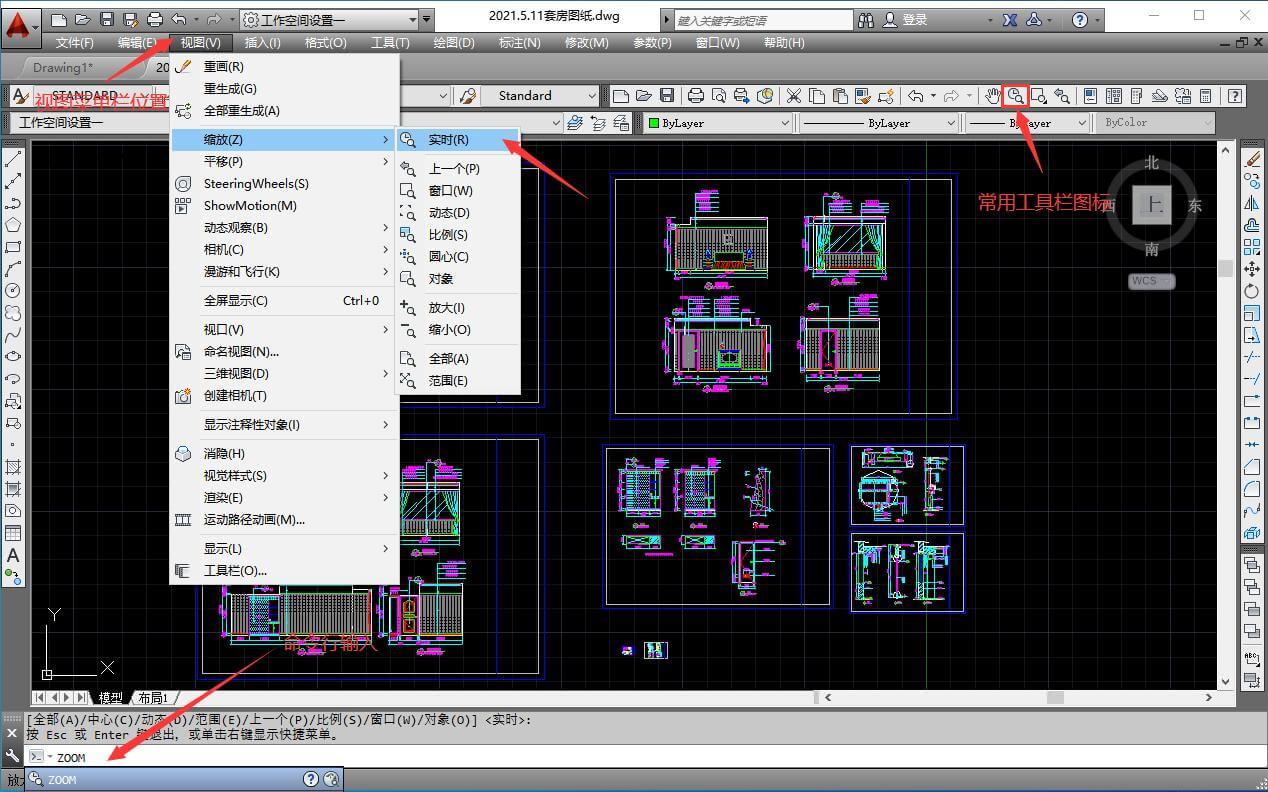Click the Save icon in quick access toolbar
The height and width of the screenshot is (792, 1268).
tap(107, 19)
